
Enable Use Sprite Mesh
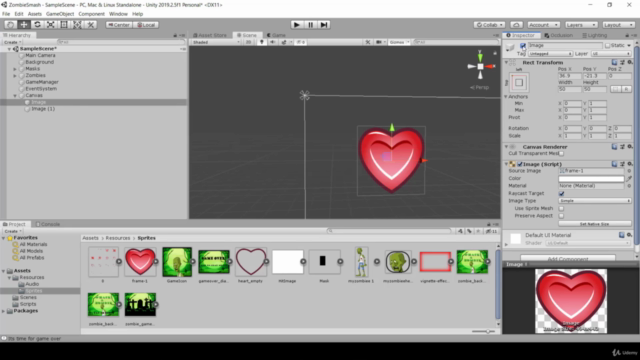point(562,209)
